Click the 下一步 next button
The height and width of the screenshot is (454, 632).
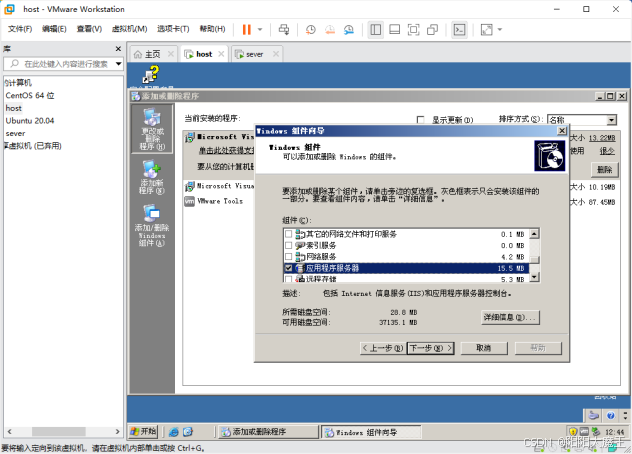pos(431,348)
